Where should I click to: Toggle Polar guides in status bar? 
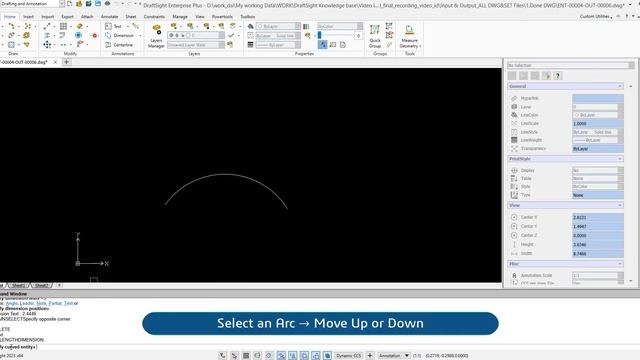(269, 356)
